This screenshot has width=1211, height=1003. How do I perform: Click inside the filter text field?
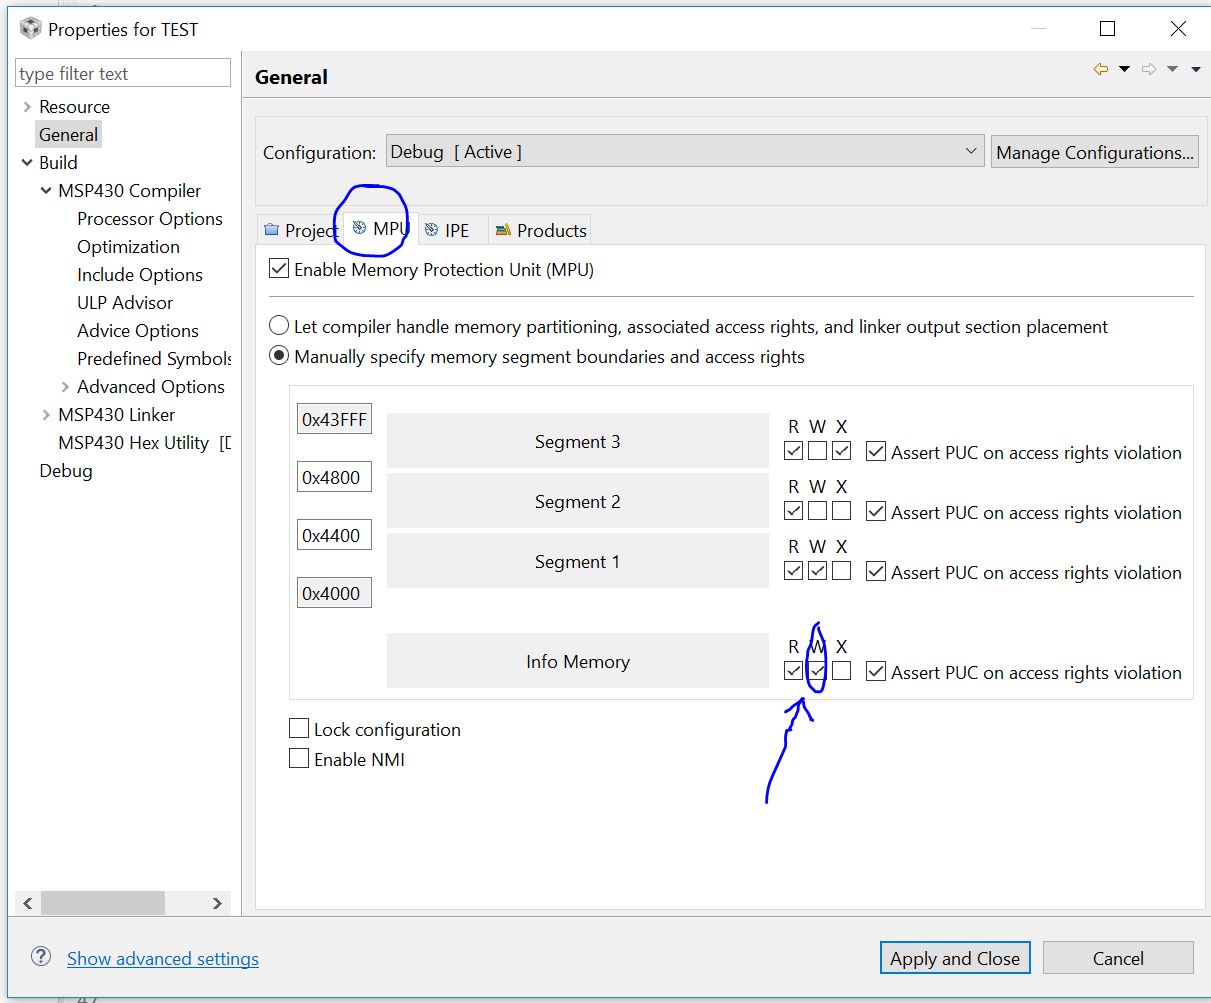(120, 72)
